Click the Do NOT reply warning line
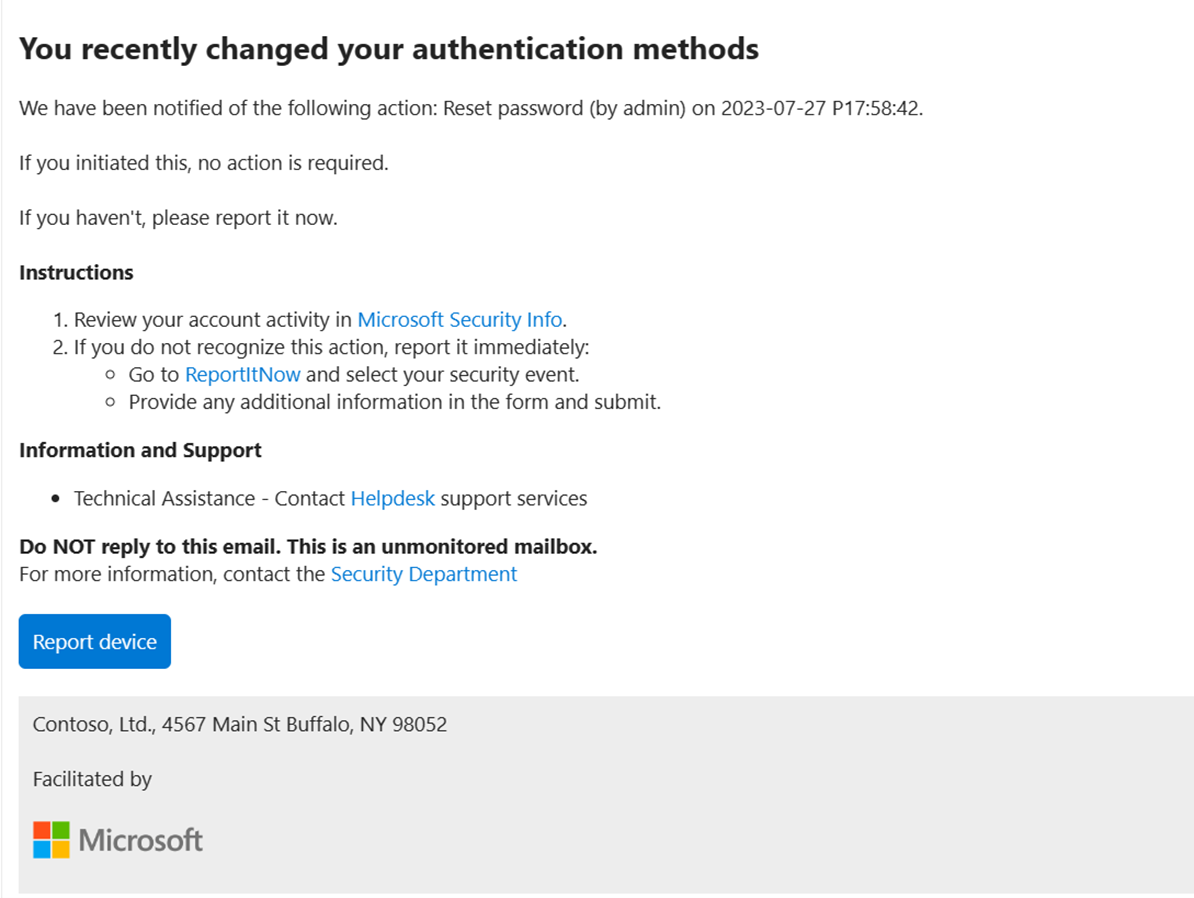The image size is (1194, 898). pyautogui.click(x=308, y=548)
